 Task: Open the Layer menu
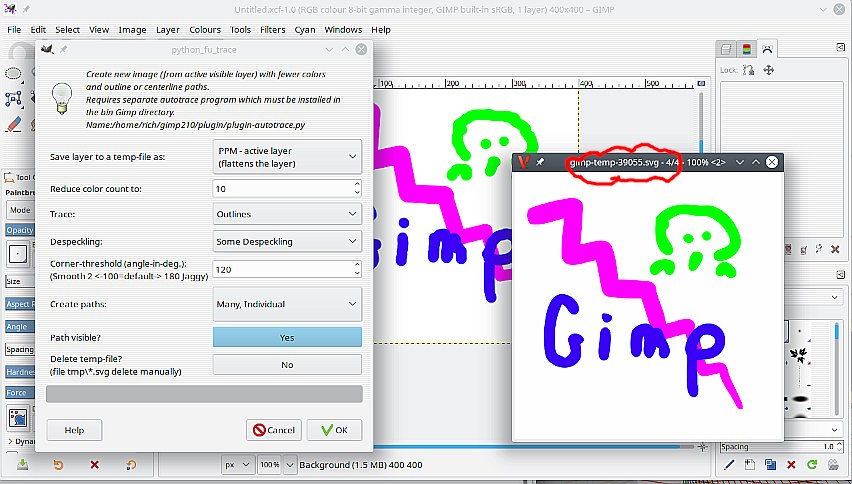tap(168, 30)
